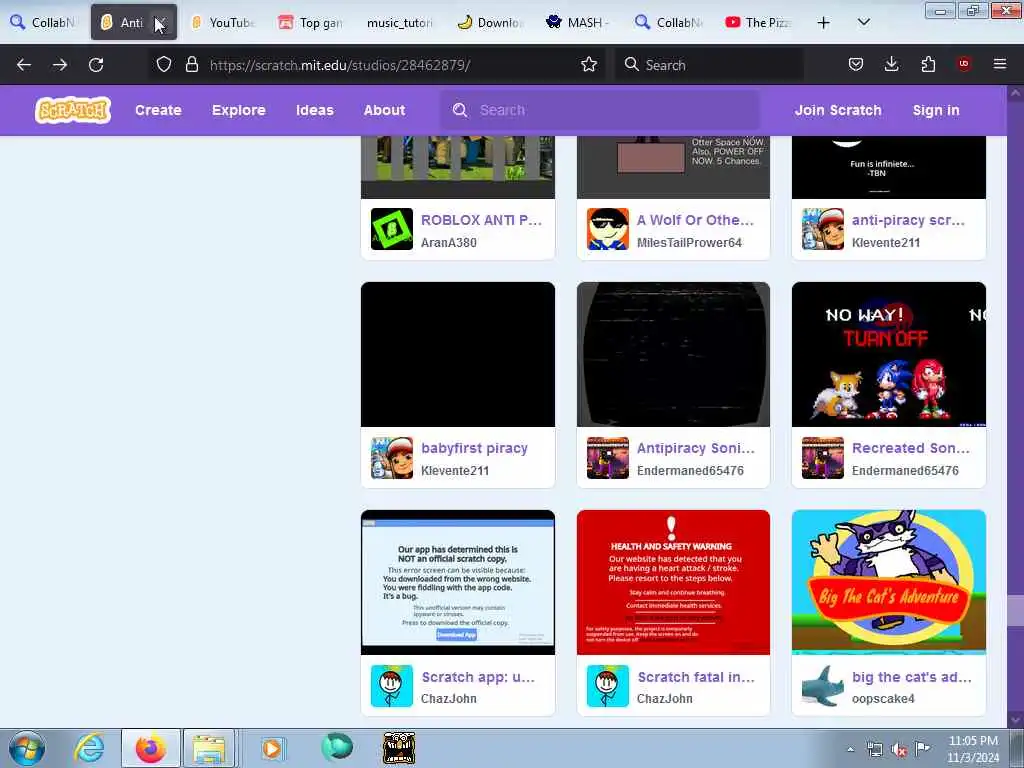Open the Create menu item
1024x768 pixels.
158,110
